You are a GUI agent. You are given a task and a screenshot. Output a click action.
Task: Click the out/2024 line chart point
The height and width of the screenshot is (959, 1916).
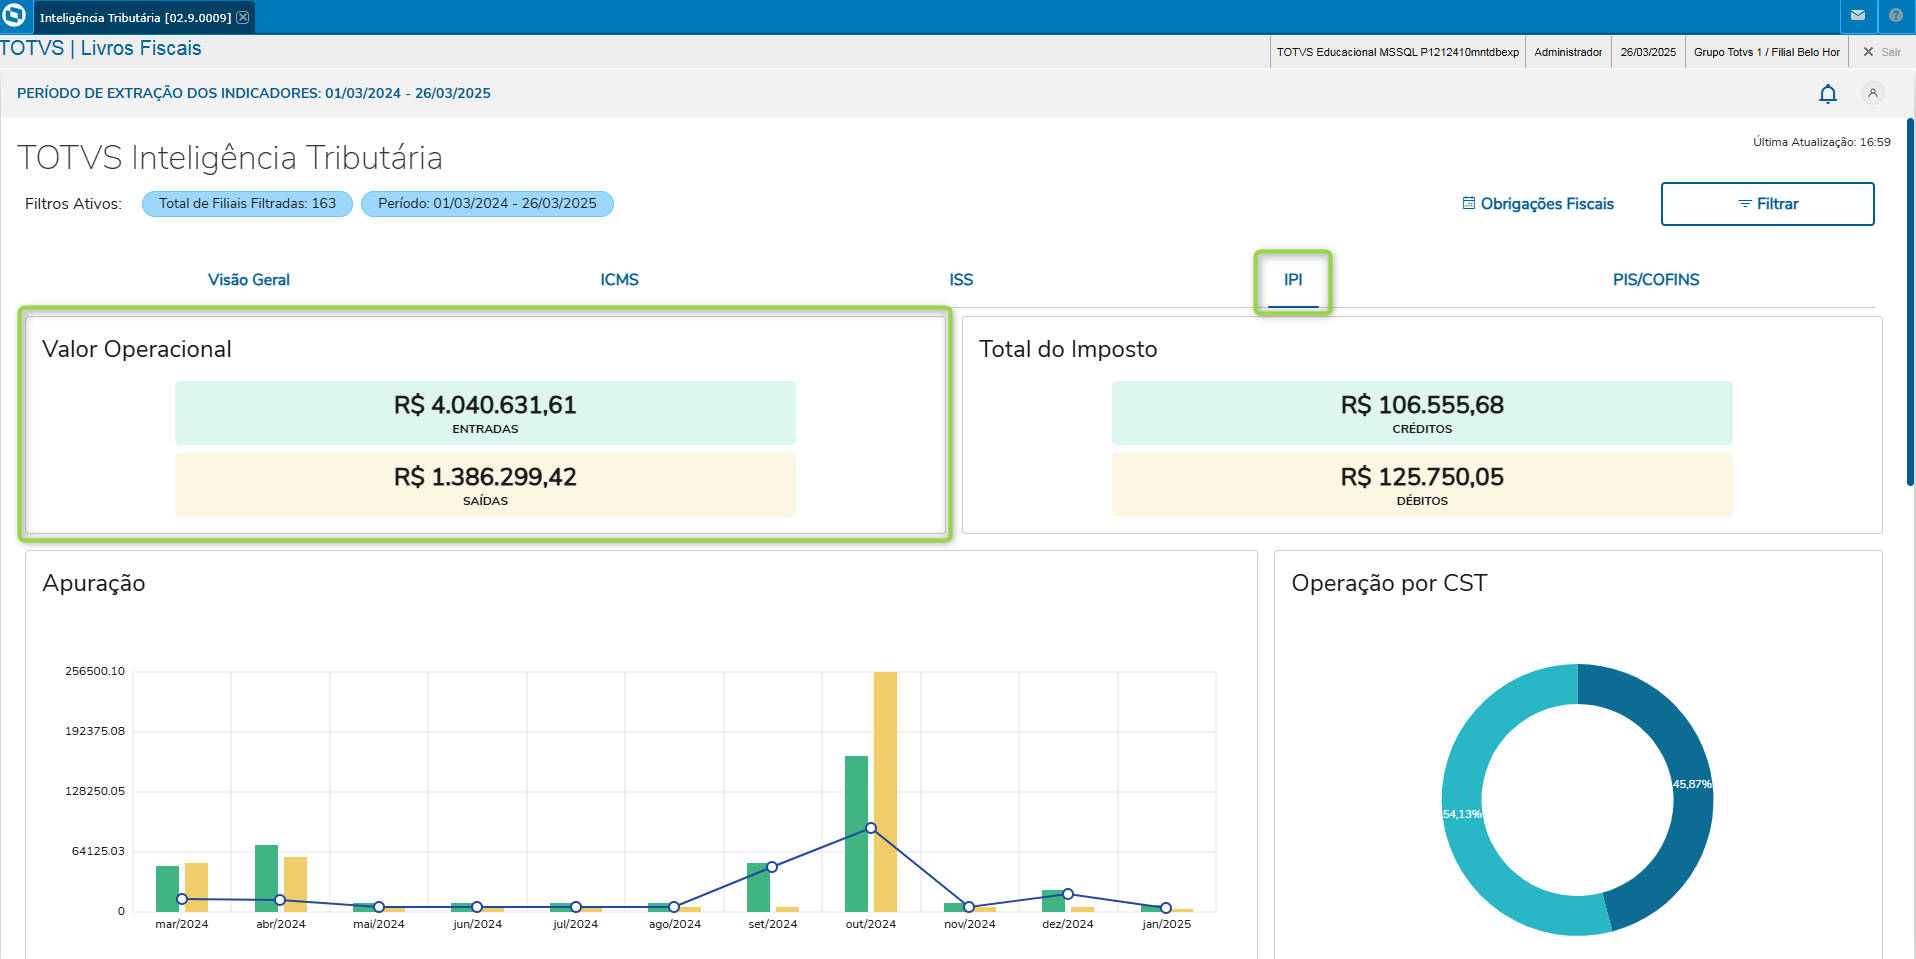pyautogui.click(x=871, y=828)
